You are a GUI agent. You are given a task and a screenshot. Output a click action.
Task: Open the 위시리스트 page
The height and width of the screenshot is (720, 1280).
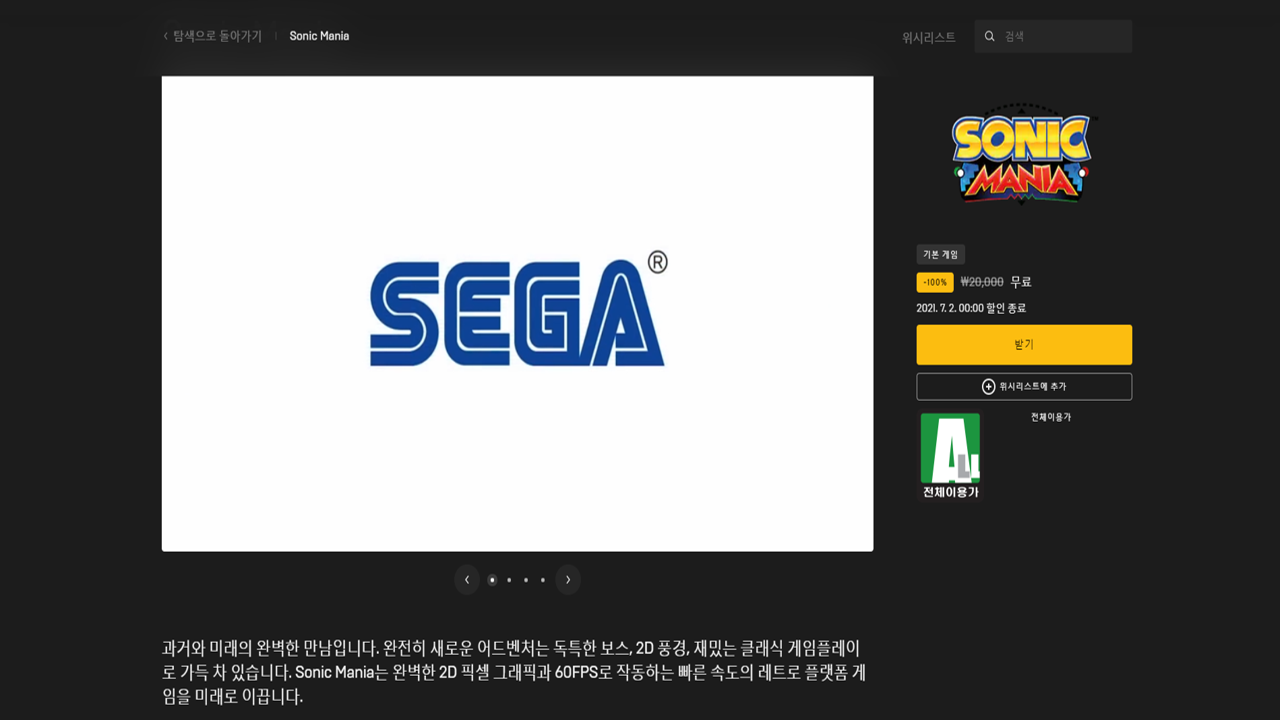[x=928, y=37]
